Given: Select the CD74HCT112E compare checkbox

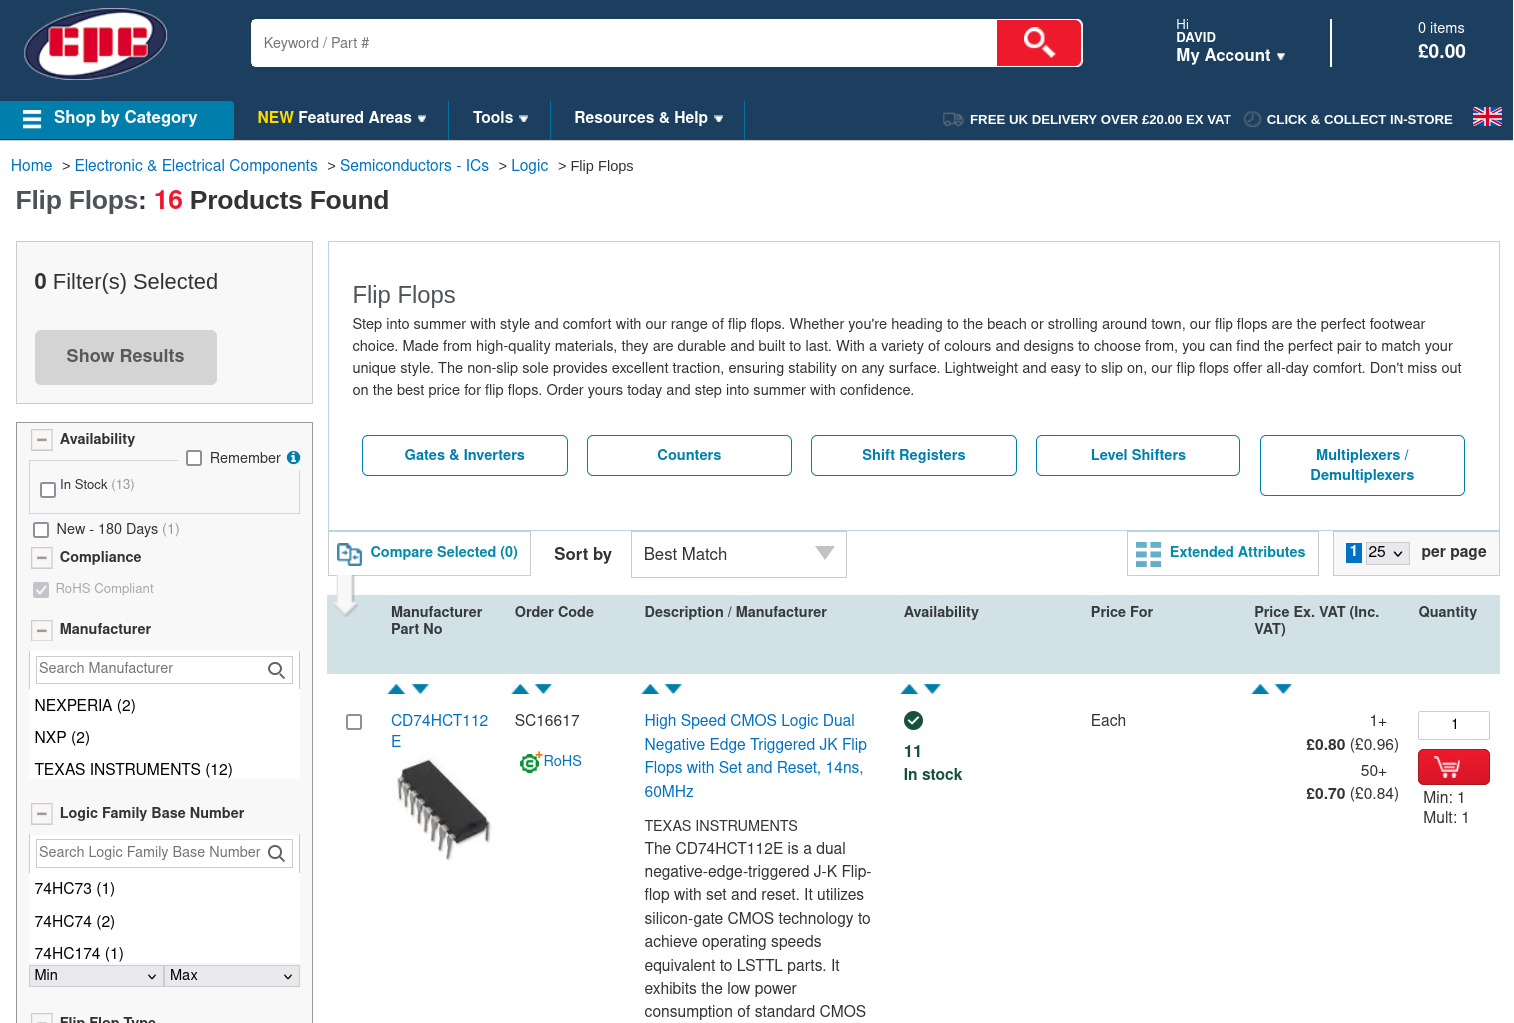Looking at the screenshot, I should point(354,722).
